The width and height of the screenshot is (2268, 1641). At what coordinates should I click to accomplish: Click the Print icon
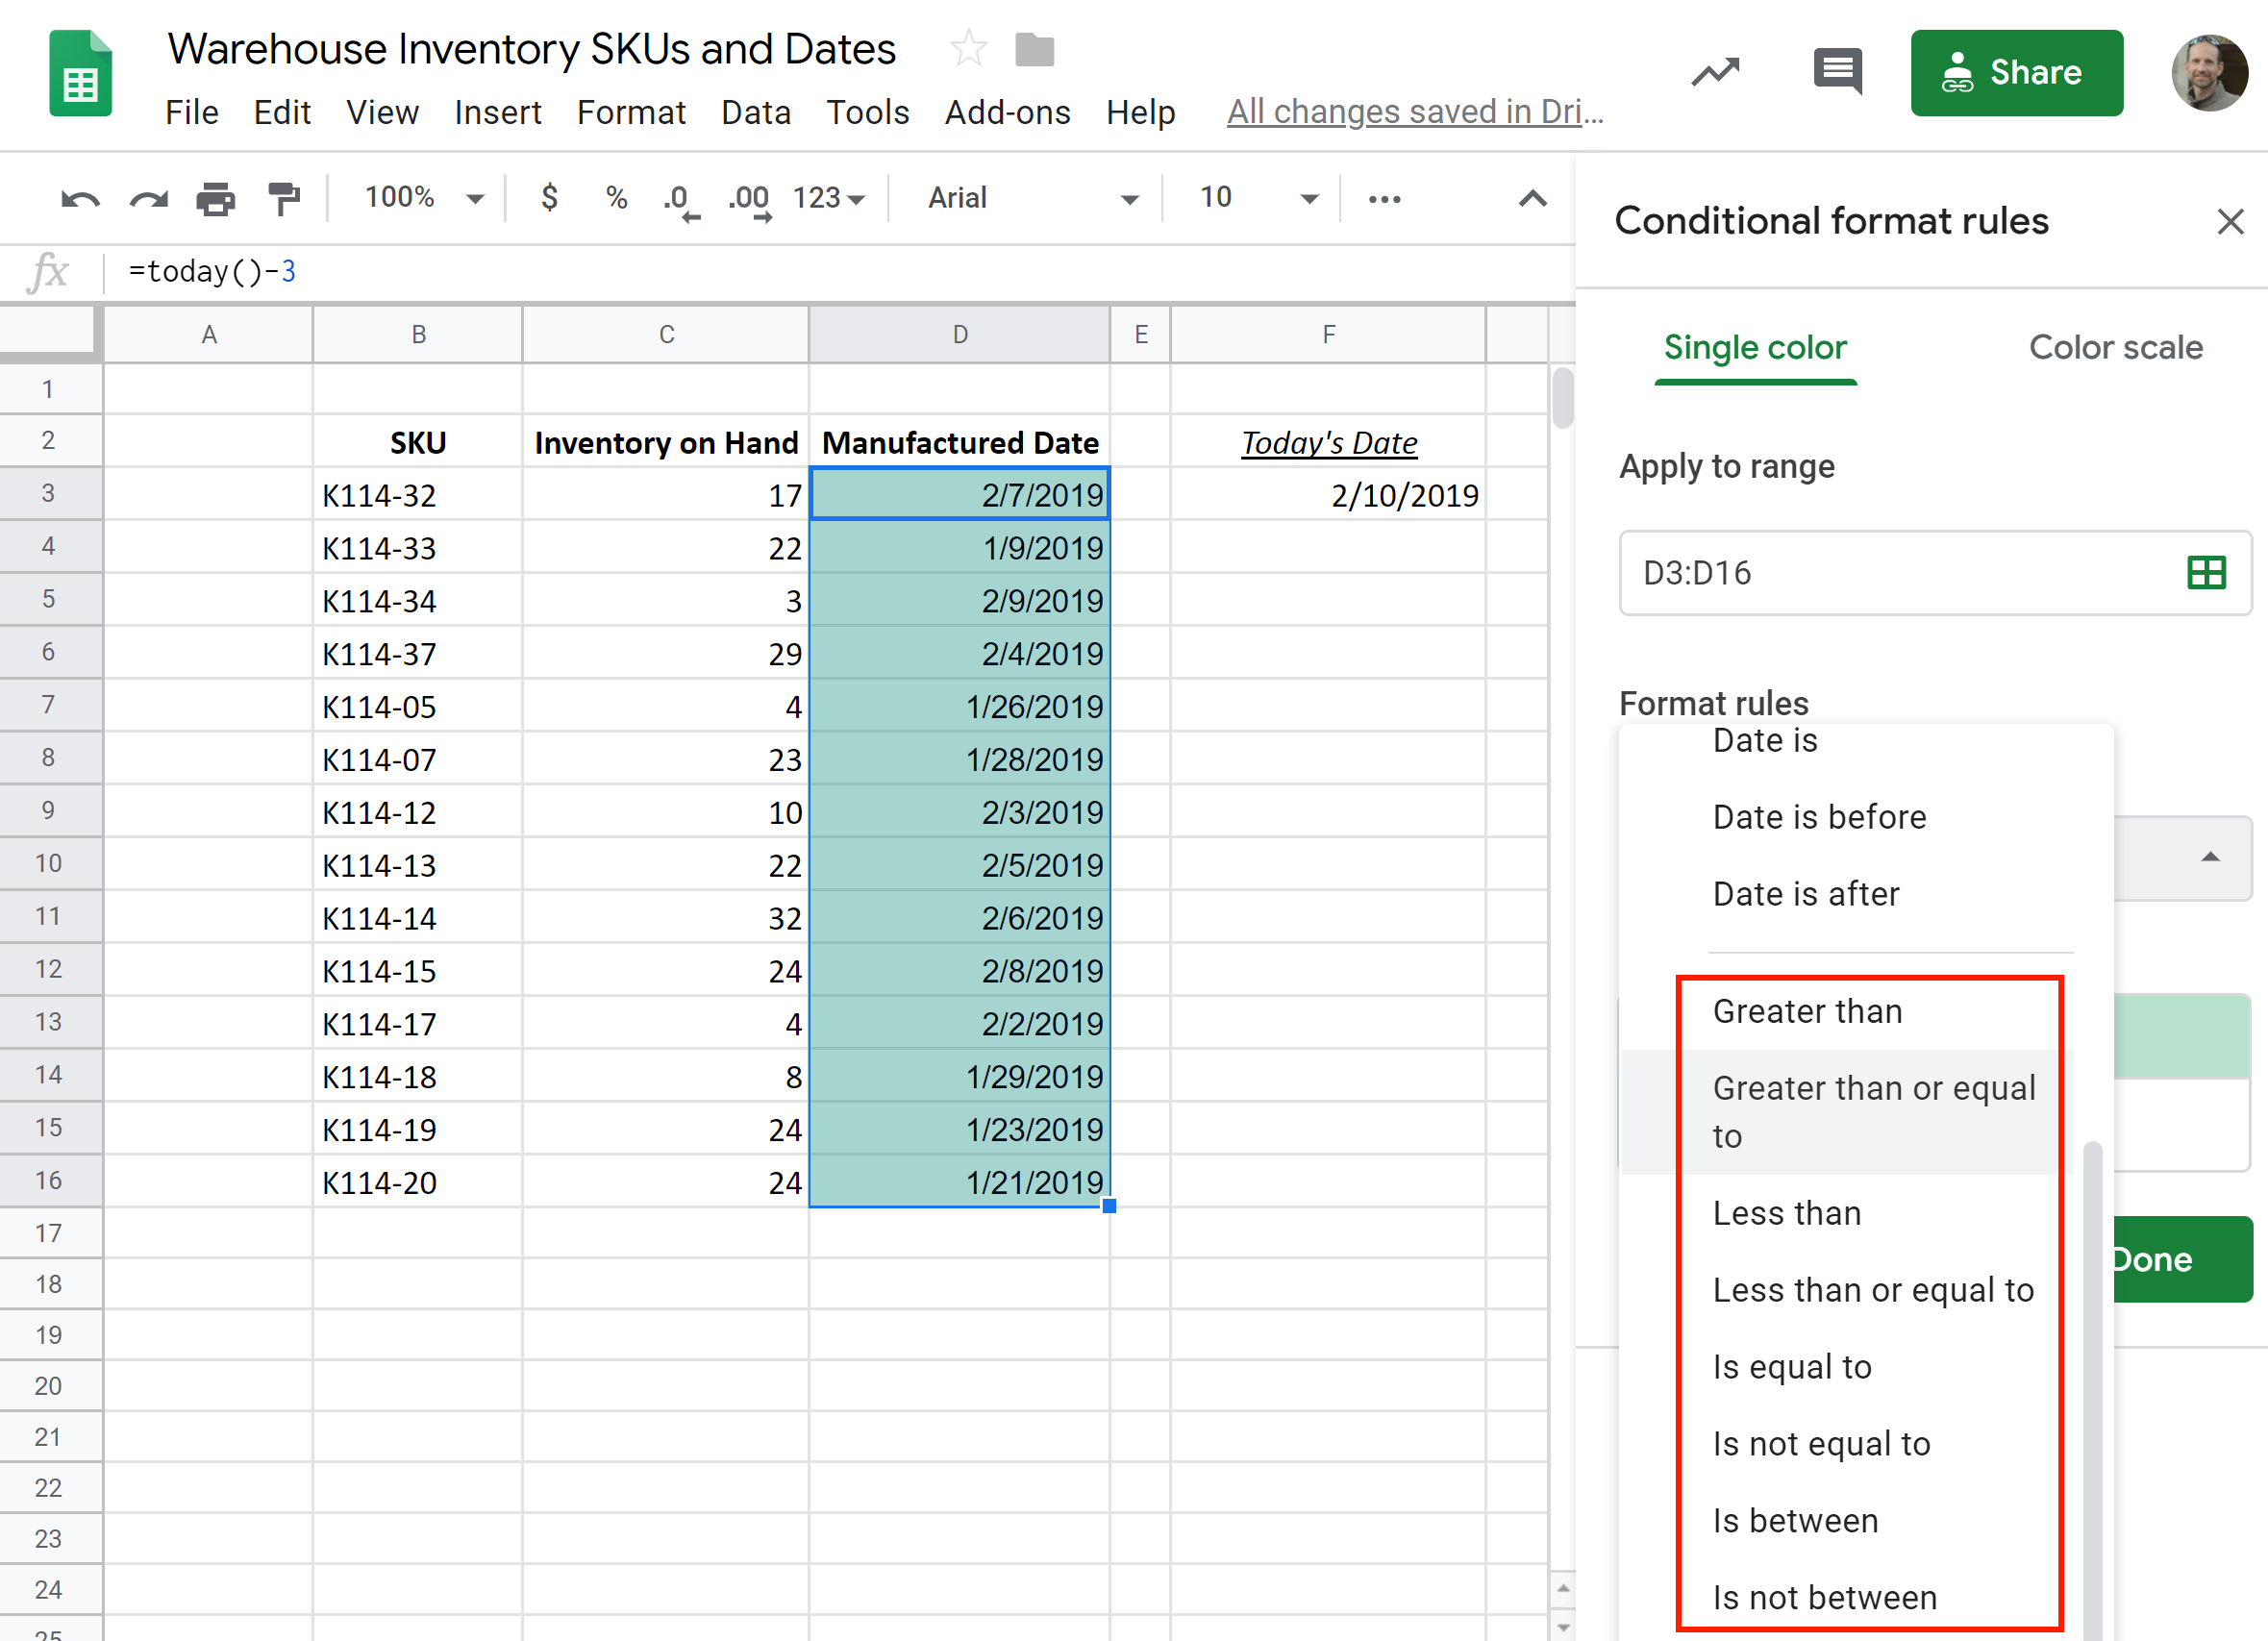[x=215, y=198]
